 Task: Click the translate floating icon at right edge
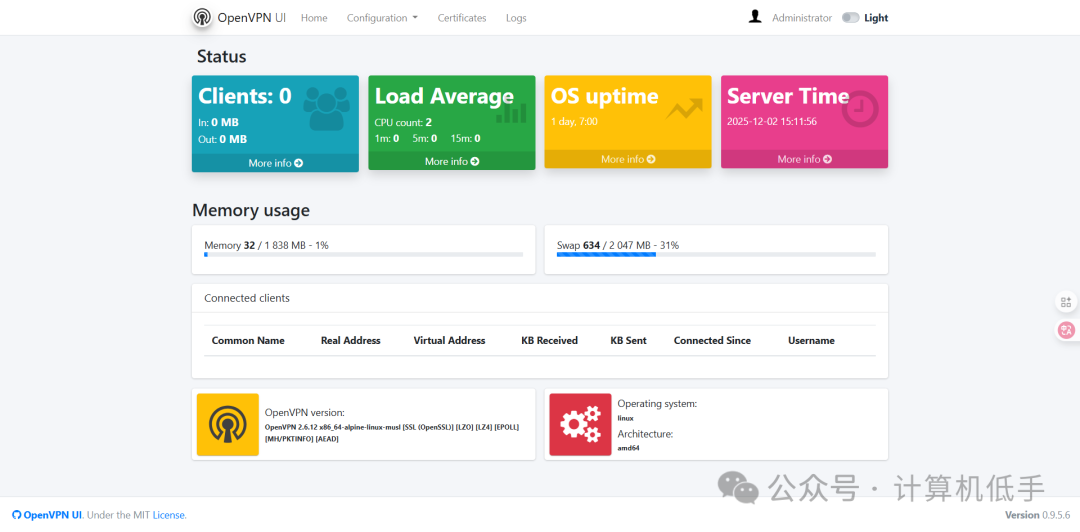pos(1066,330)
